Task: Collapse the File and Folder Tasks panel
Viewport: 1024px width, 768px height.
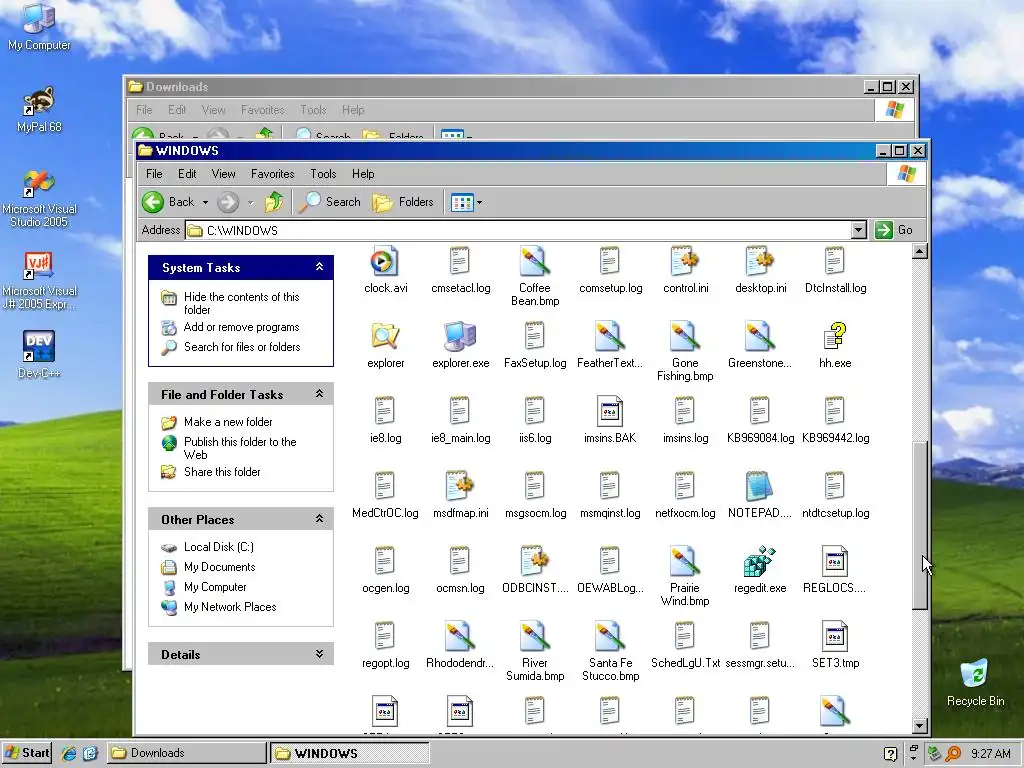Action: [x=319, y=394]
